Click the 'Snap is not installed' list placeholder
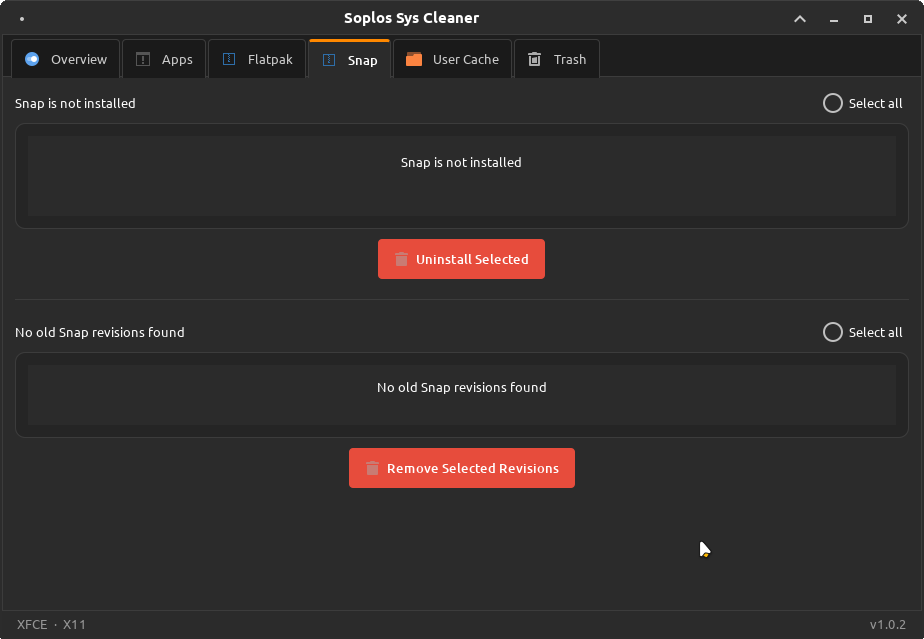Viewport: 924px width, 639px height. (x=461, y=162)
